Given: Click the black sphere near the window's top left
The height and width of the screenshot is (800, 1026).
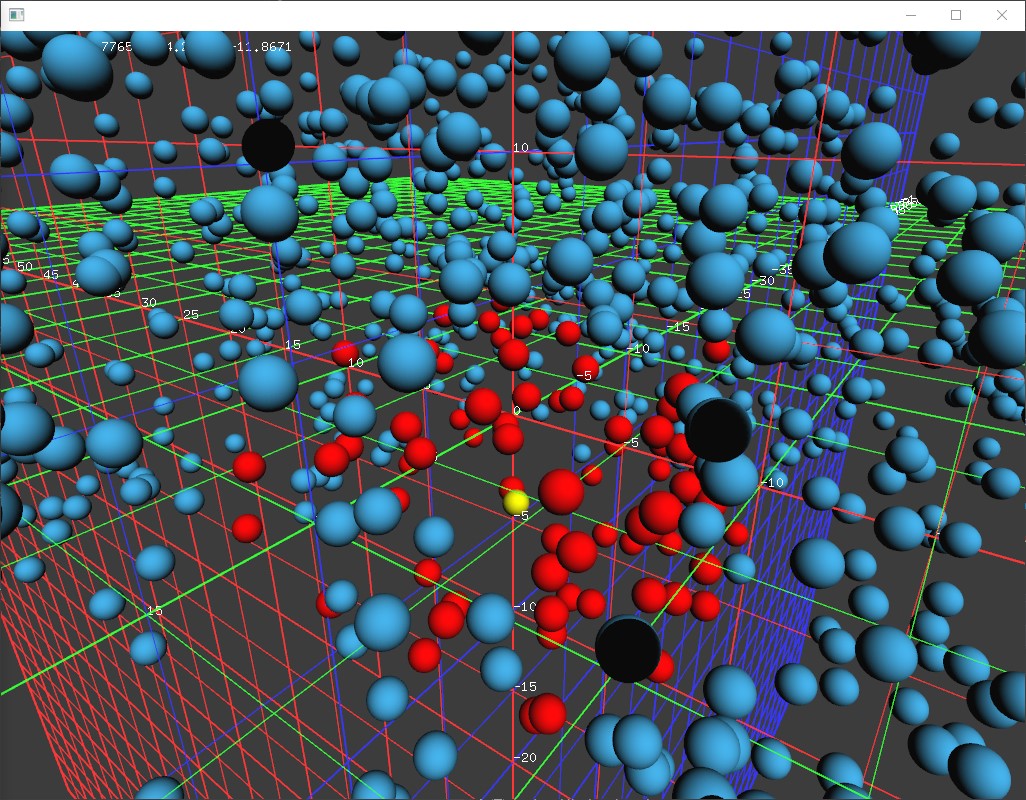Looking at the screenshot, I should [268, 145].
